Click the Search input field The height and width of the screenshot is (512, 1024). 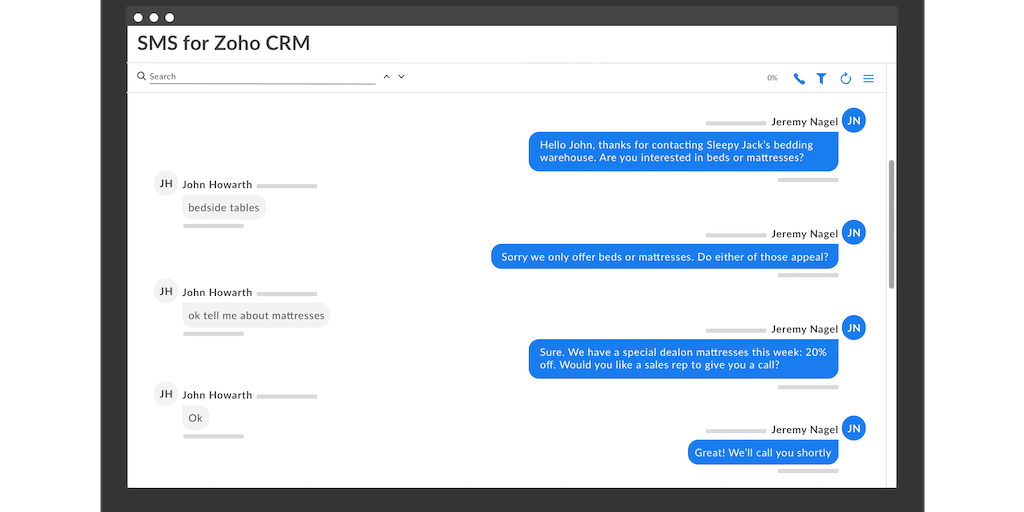262,77
